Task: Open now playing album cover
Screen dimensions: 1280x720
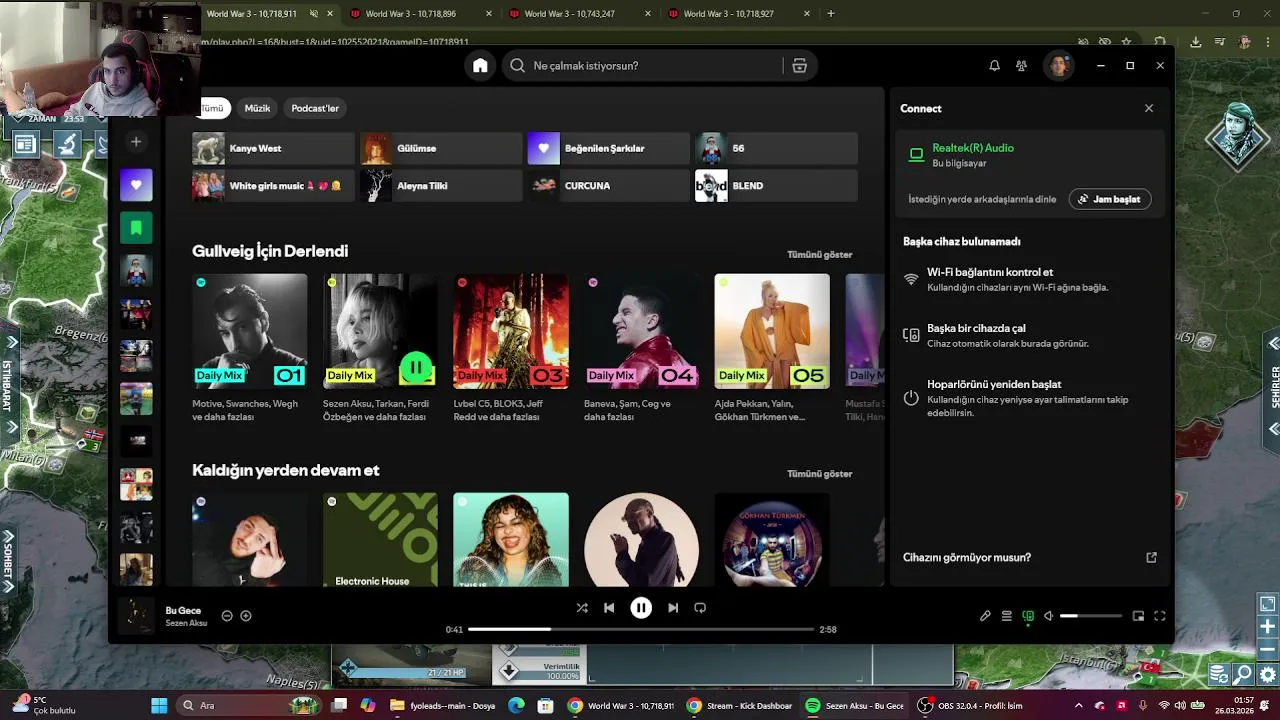Action: 136,616
